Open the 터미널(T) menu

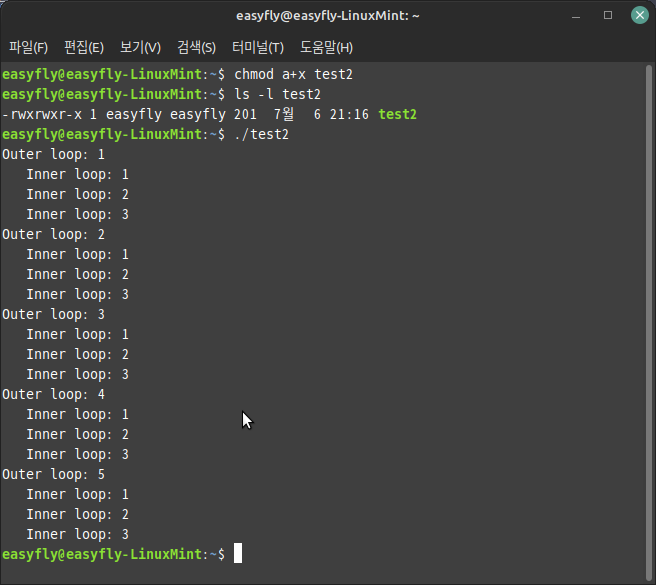[x=258, y=47]
